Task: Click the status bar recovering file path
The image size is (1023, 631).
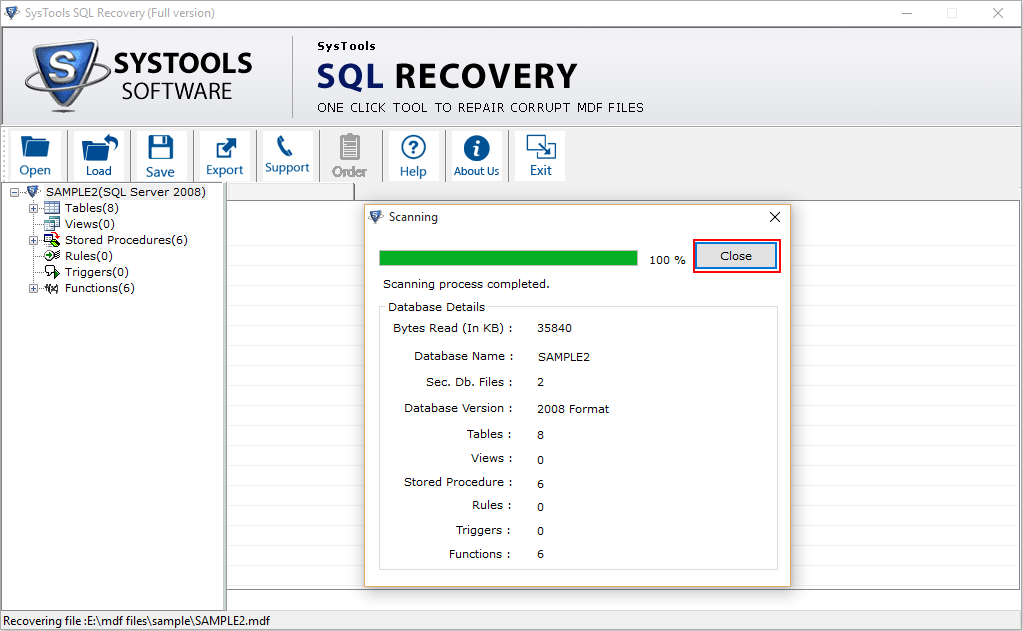Action: pos(136,621)
